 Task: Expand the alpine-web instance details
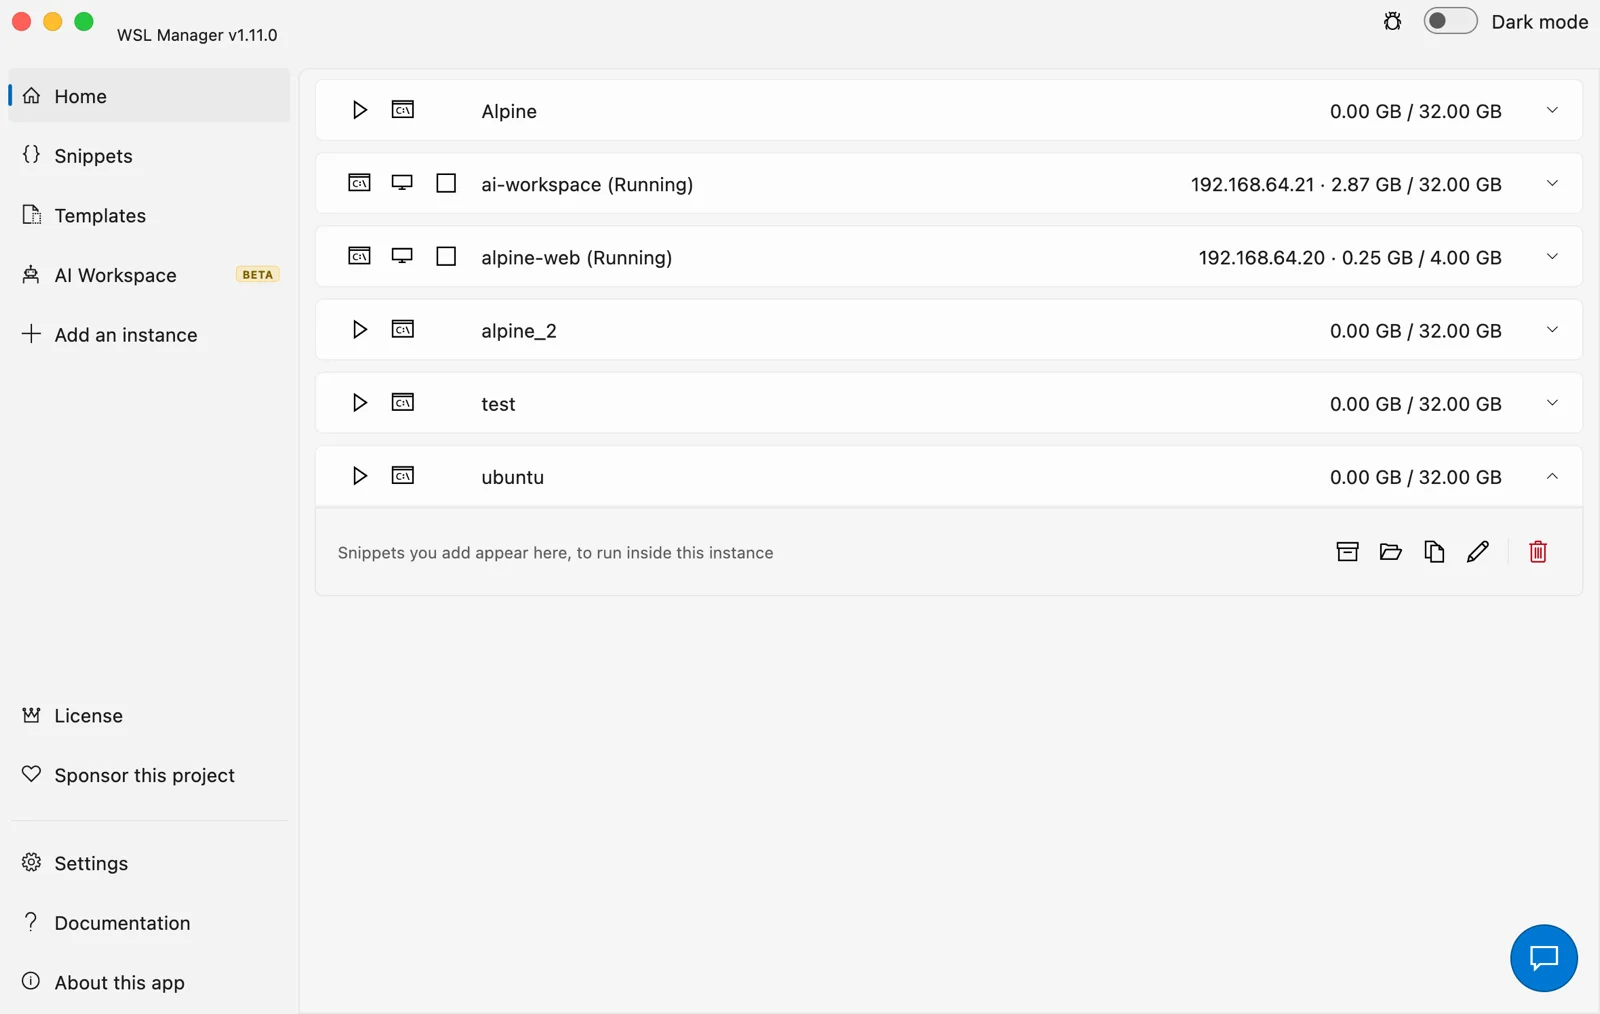click(x=1552, y=256)
